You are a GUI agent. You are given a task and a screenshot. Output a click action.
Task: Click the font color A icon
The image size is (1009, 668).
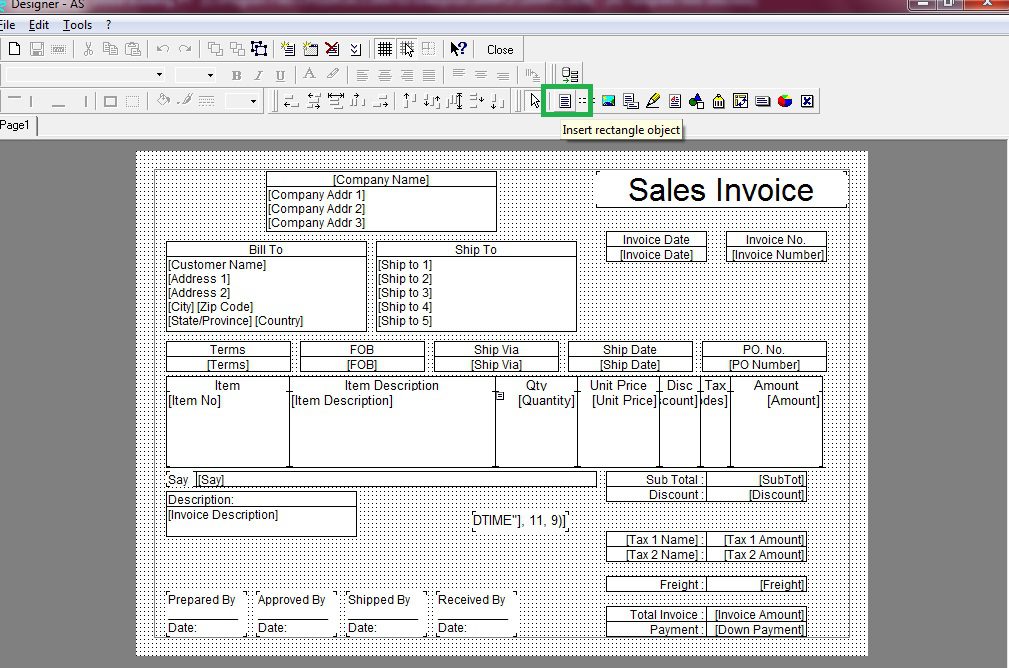(310, 75)
